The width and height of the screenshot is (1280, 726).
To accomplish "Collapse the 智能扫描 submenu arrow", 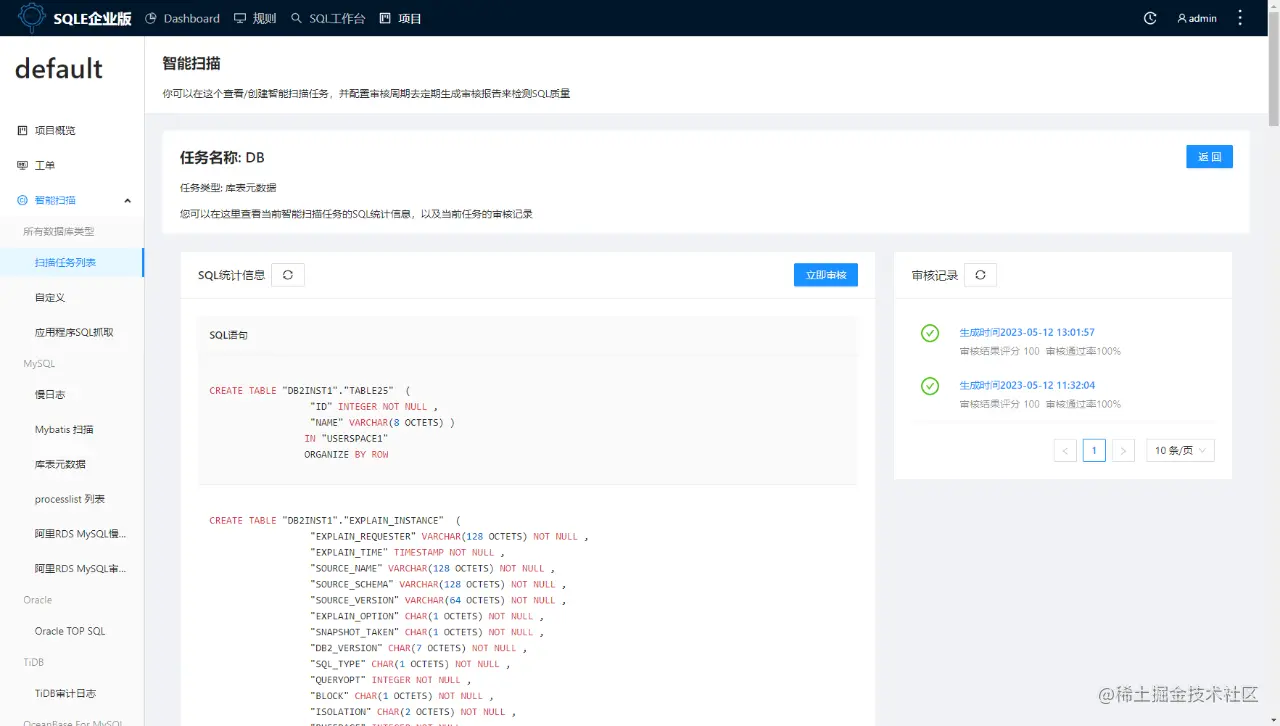I will click(x=127, y=200).
